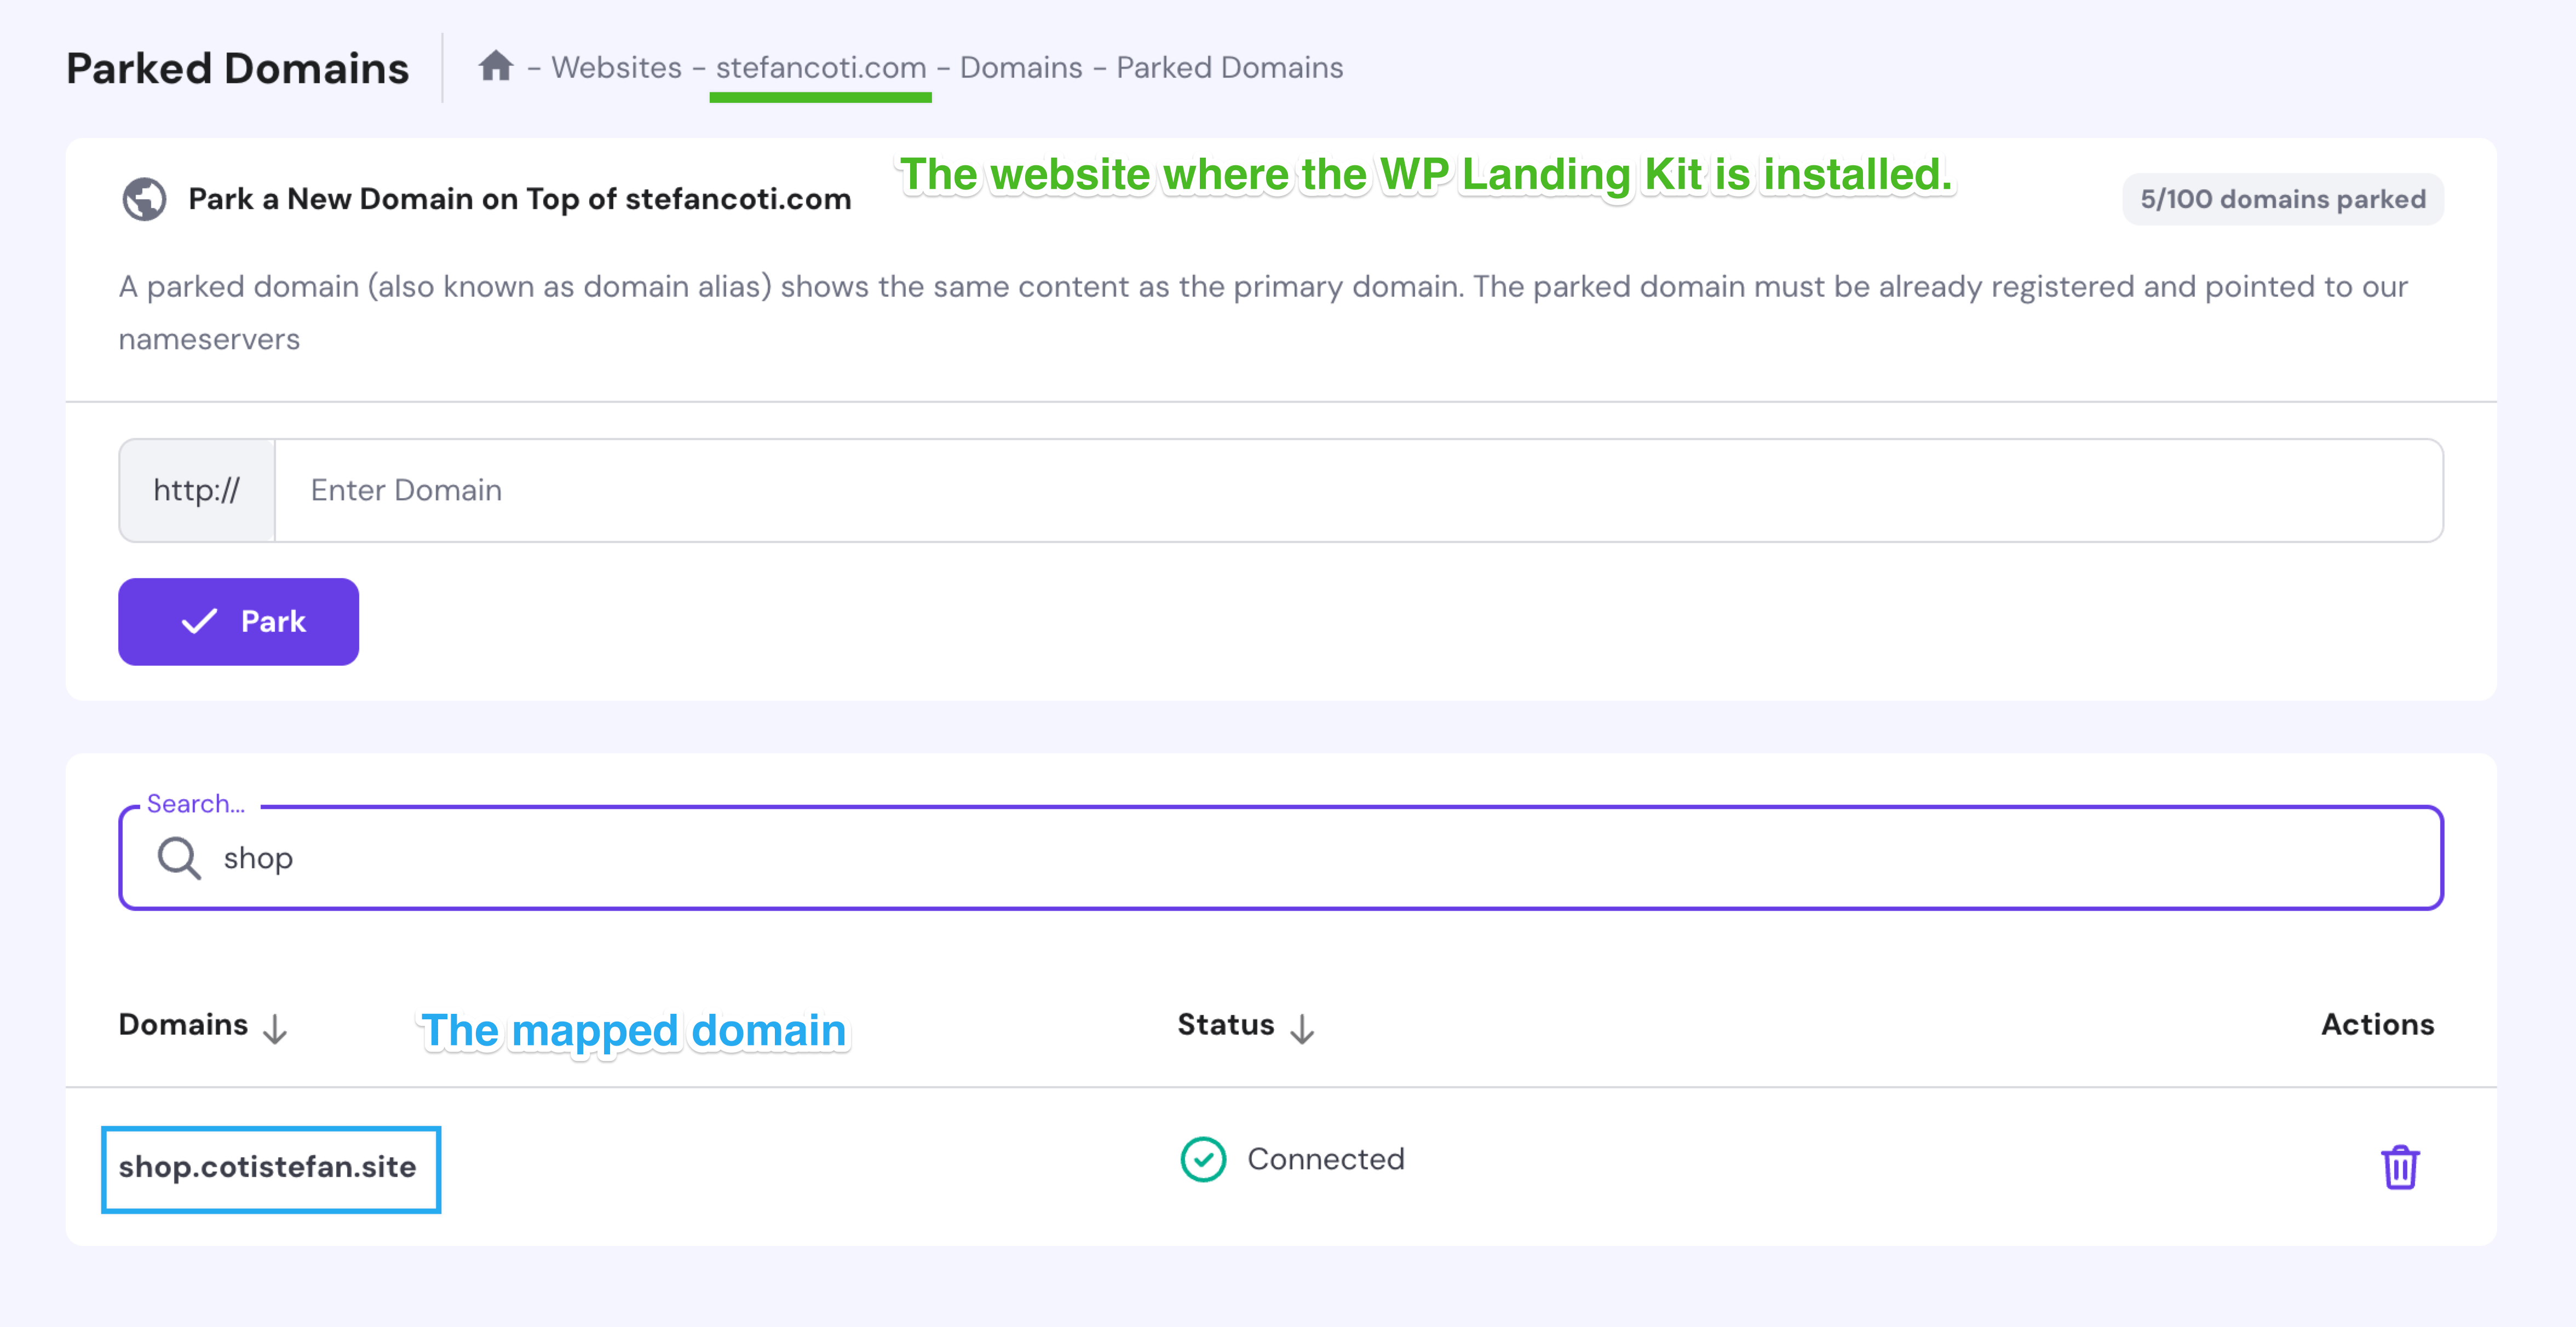The width and height of the screenshot is (2576, 1327).
Task: Toggle Domains column sort order arrow
Action: 274,1028
